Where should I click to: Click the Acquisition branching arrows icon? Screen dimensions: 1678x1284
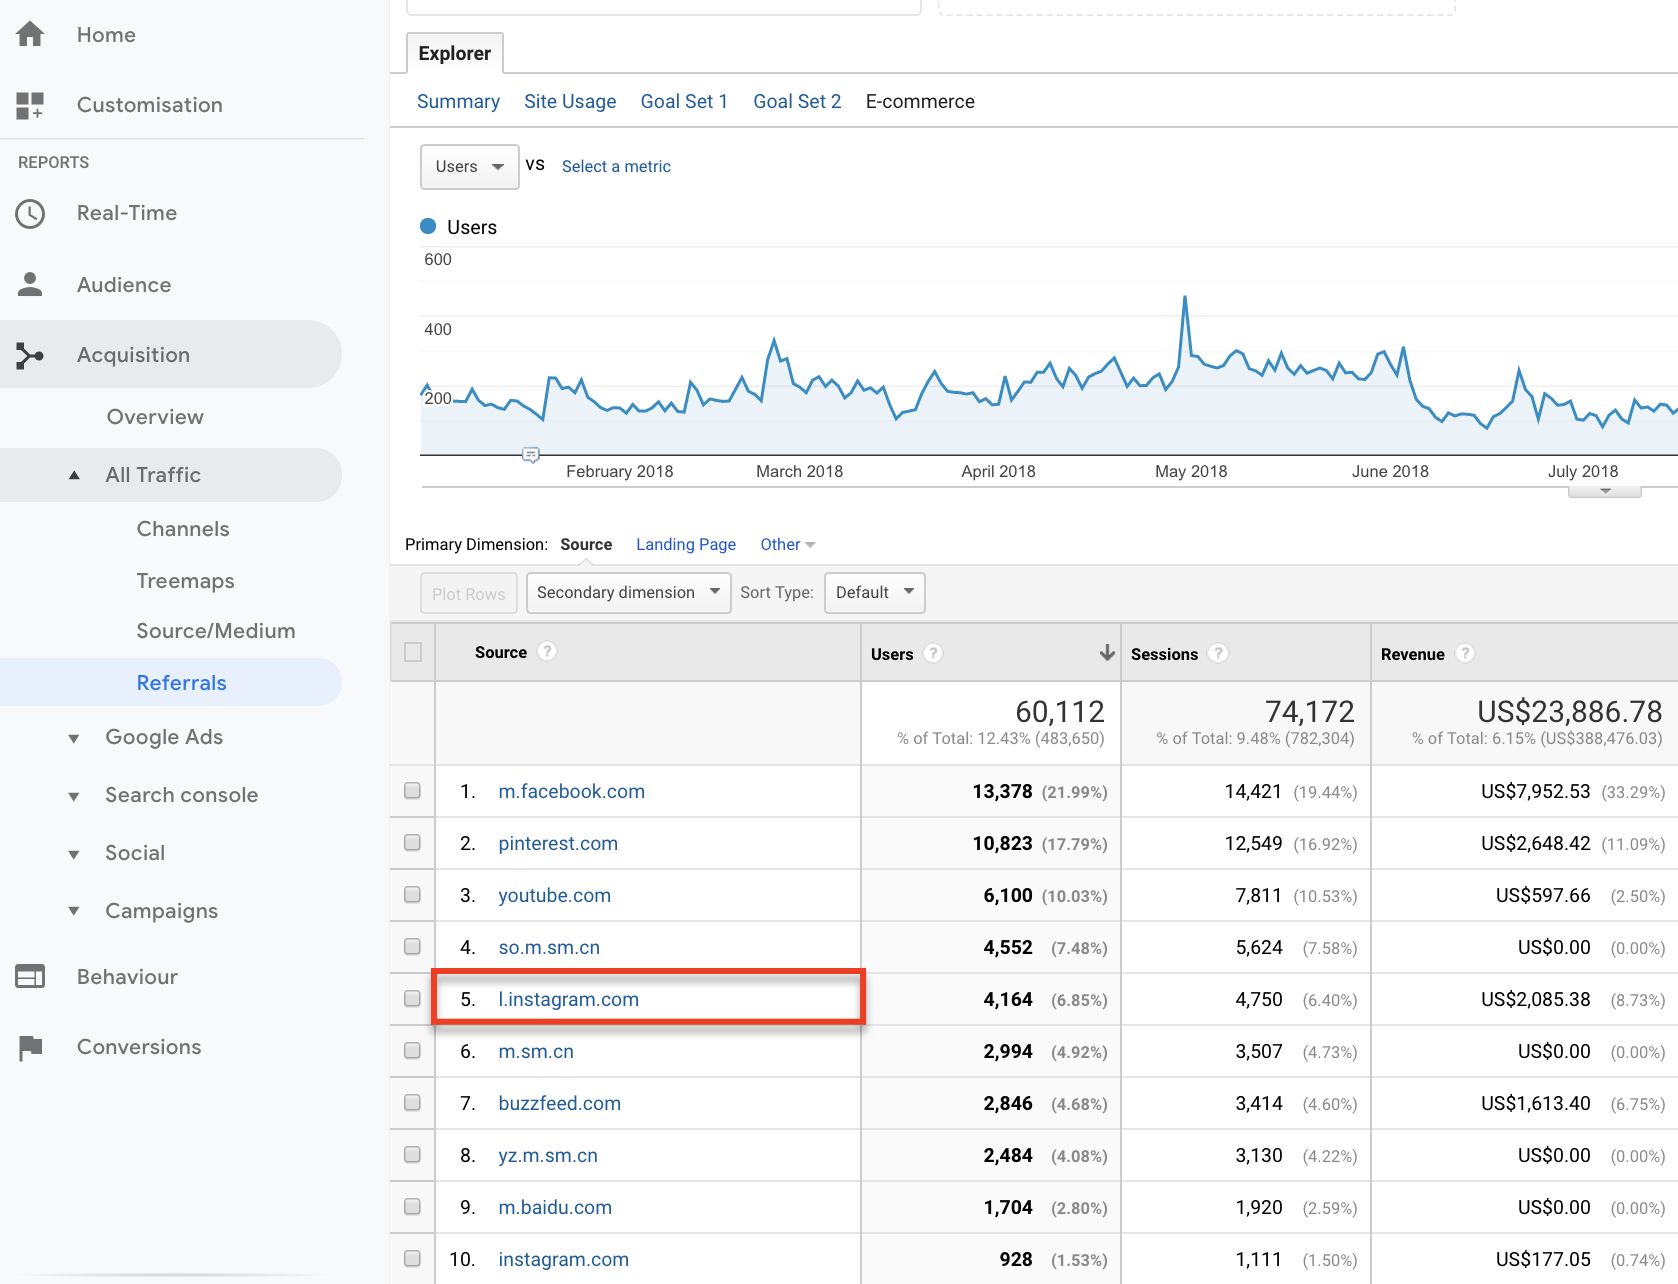pos(30,355)
